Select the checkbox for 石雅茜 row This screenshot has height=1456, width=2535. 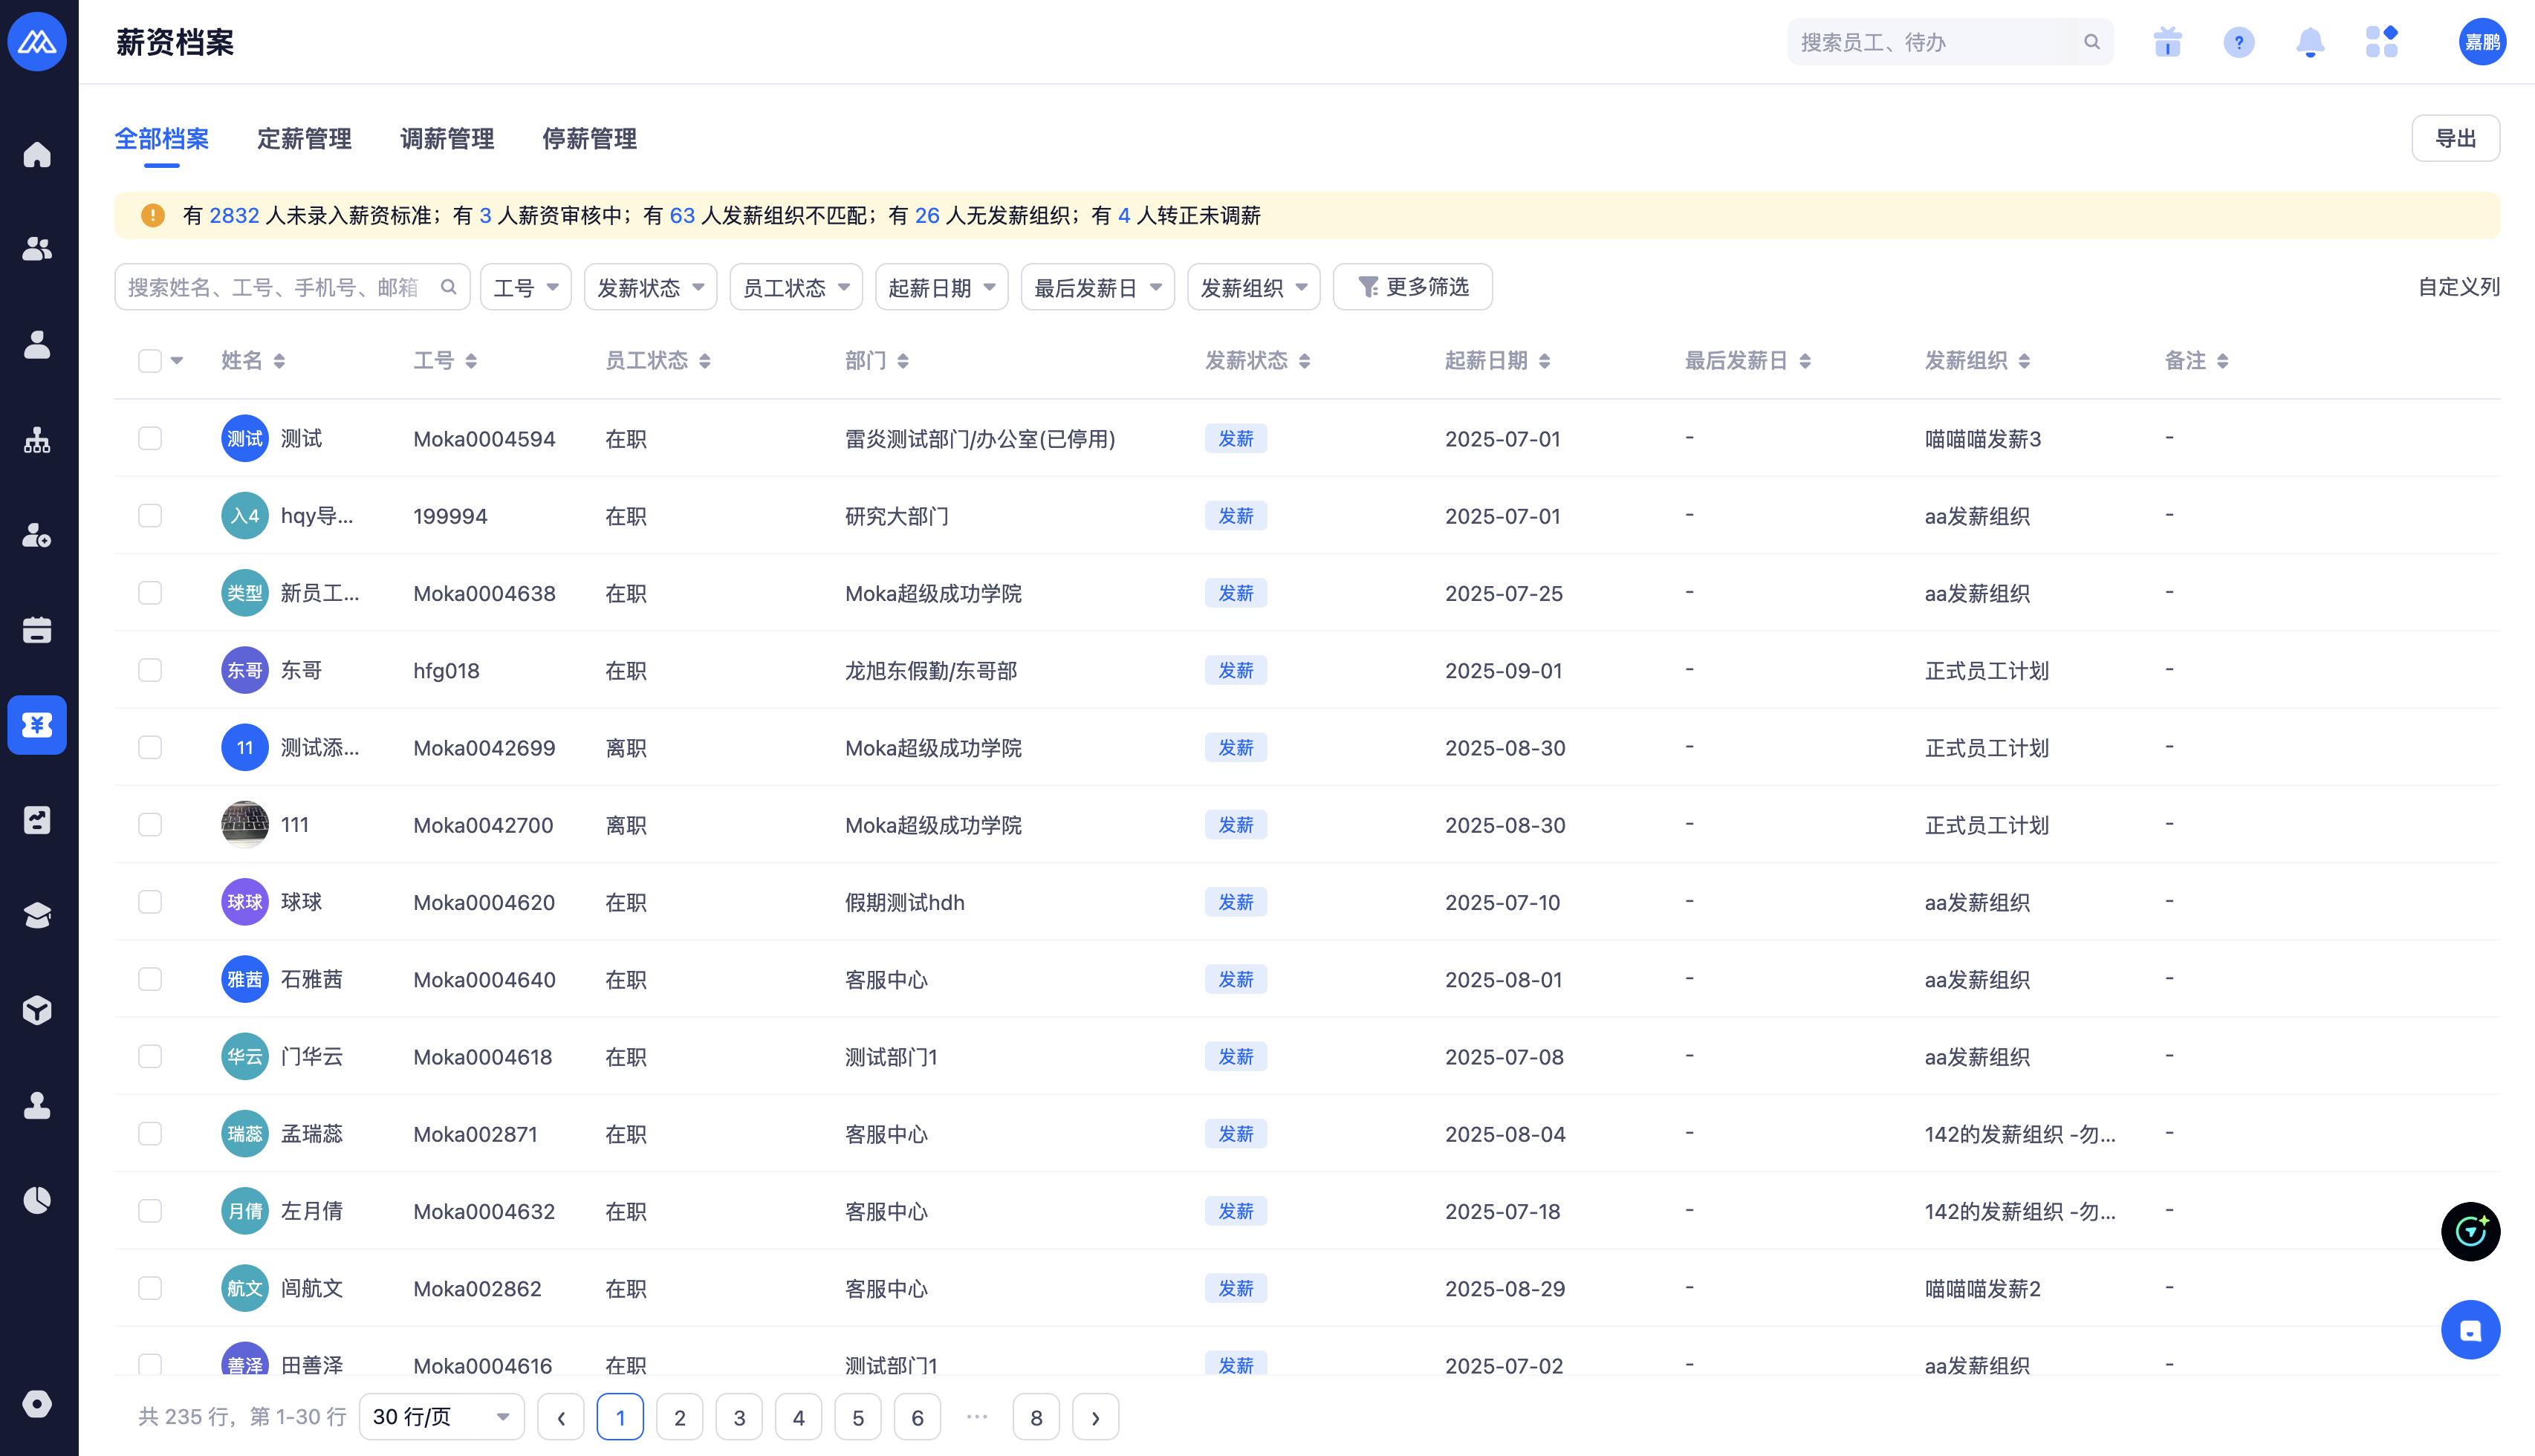150,979
